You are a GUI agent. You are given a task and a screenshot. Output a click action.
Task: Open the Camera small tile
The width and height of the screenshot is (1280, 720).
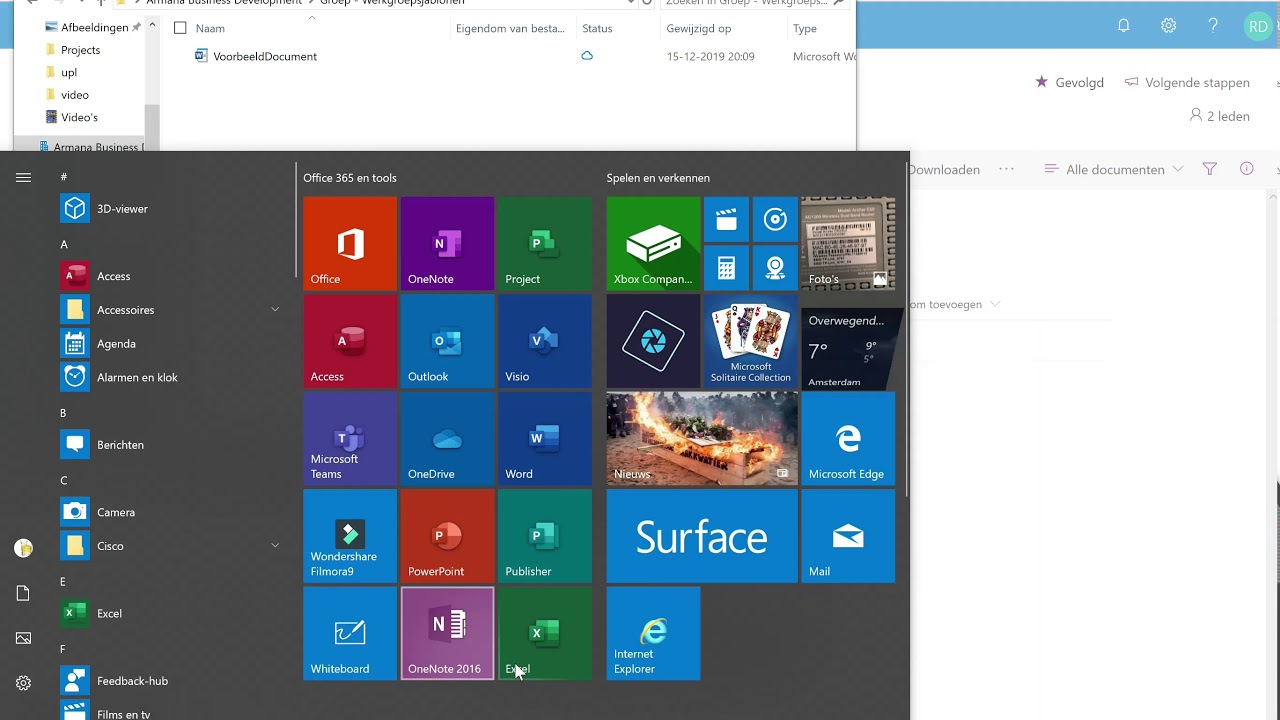click(775, 268)
